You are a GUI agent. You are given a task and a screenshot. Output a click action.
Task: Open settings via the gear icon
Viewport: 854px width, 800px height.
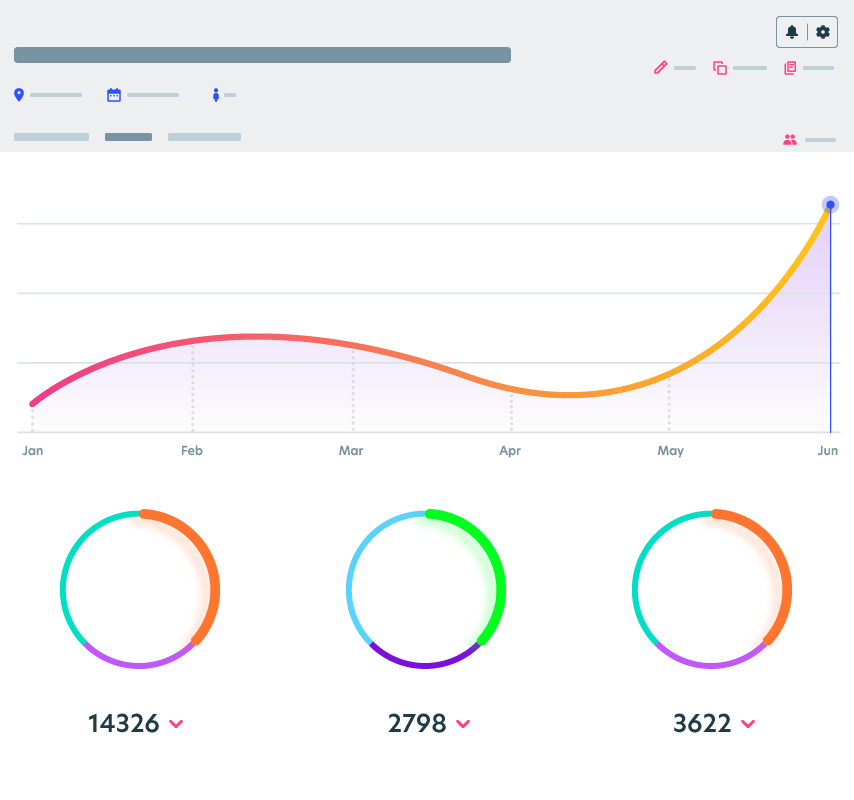point(822,32)
